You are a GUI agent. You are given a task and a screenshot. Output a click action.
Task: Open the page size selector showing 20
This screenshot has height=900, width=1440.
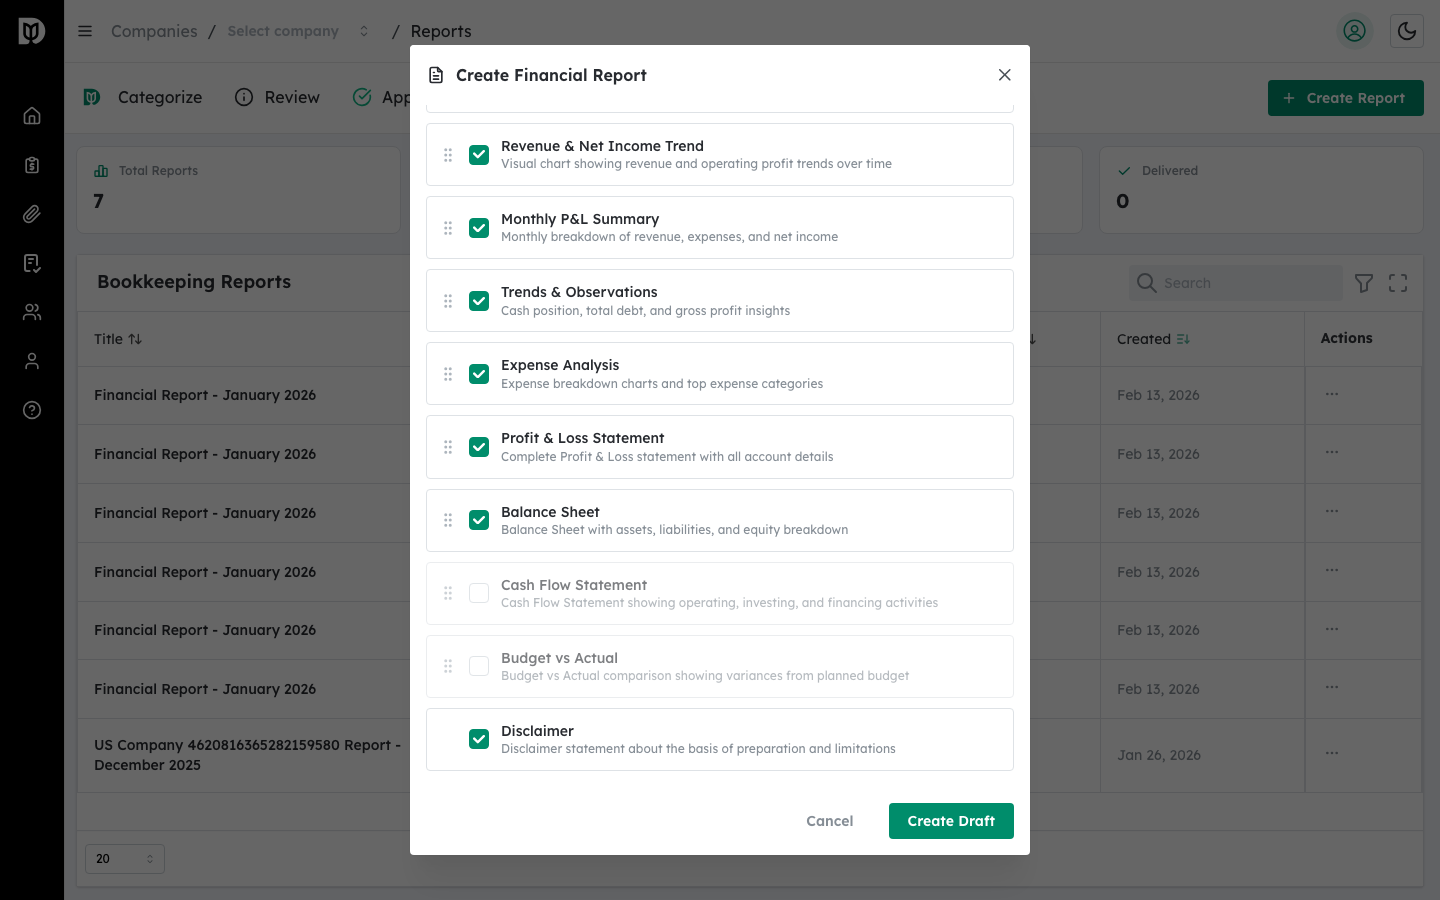pos(124,858)
